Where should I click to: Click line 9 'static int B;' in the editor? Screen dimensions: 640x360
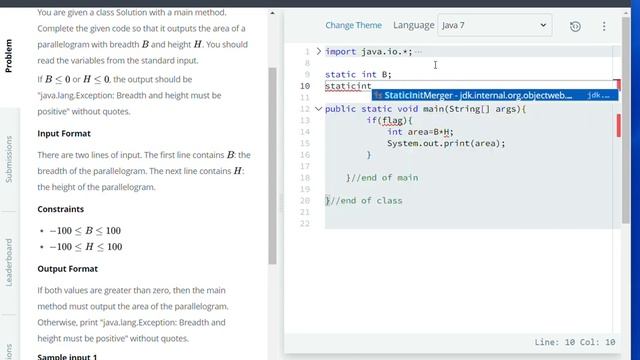click(358, 75)
